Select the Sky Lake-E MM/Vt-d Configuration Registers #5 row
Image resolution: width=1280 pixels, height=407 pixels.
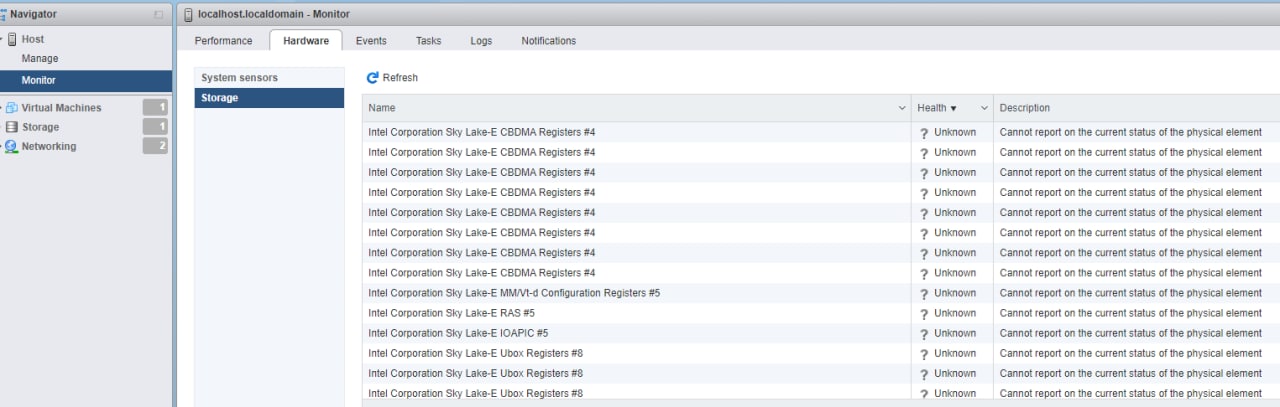point(821,293)
